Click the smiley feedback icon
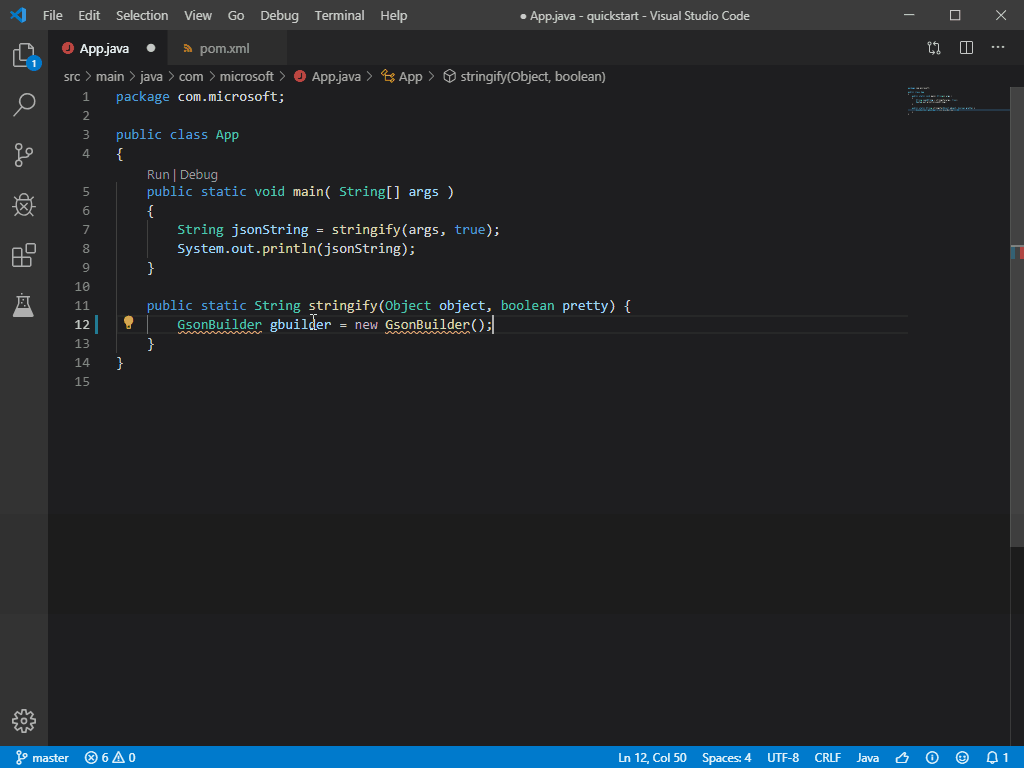 point(962,758)
